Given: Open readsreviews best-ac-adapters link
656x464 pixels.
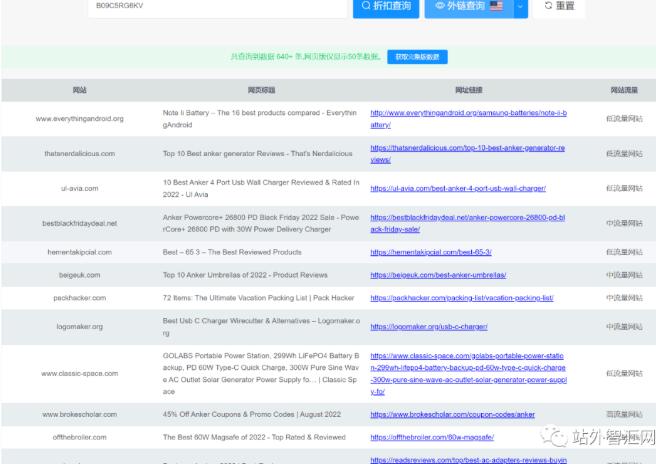Looking at the screenshot, I should click(468, 459).
